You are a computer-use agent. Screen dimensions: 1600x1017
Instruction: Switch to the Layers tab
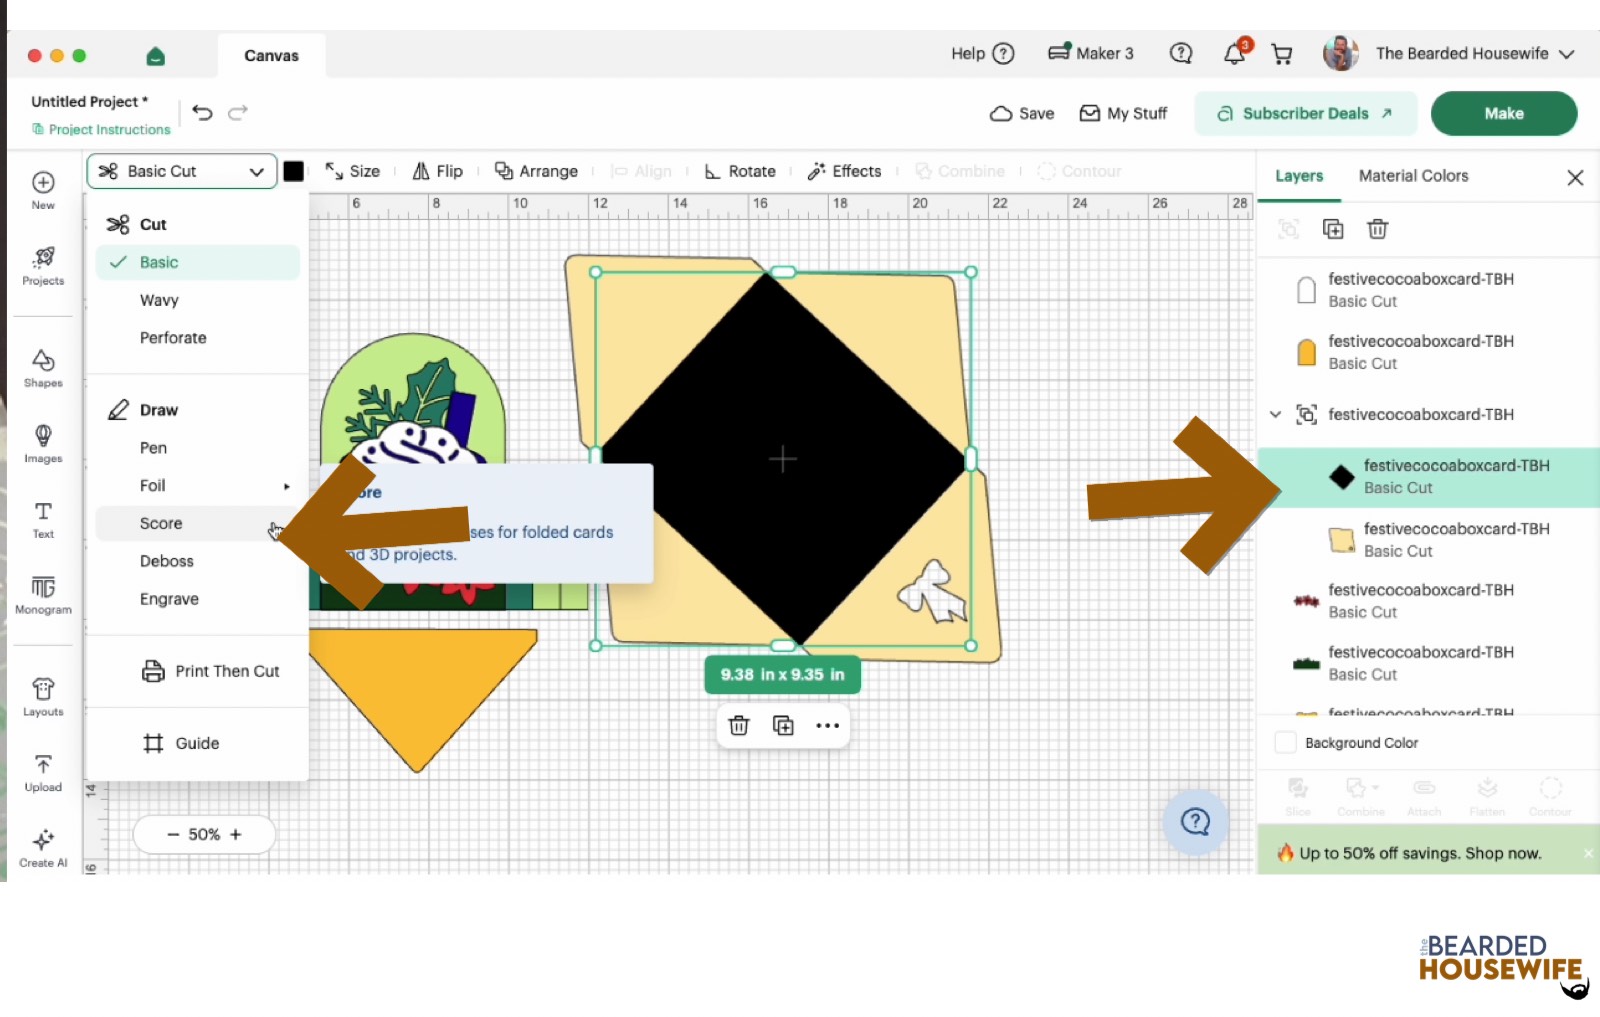pyautogui.click(x=1299, y=176)
